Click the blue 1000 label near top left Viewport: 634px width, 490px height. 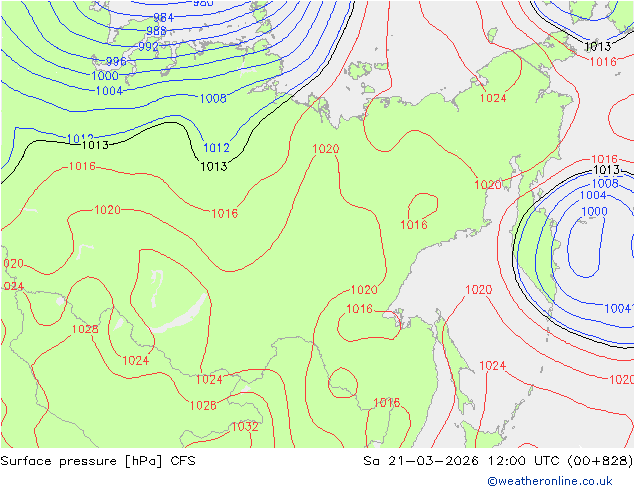pos(105,76)
